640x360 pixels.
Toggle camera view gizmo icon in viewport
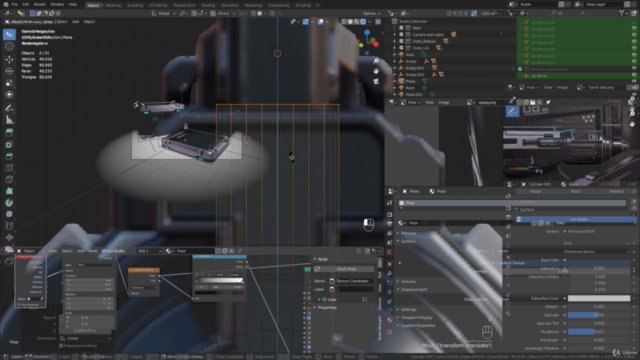pos(376,81)
